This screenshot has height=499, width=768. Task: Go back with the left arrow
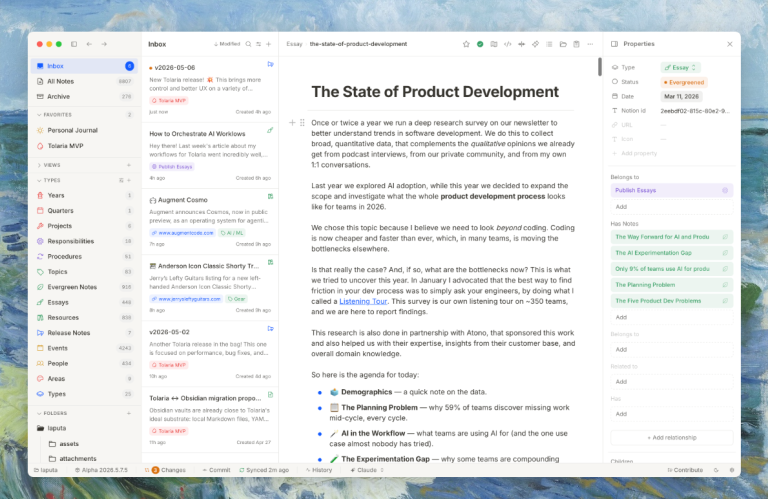point(89,44)
